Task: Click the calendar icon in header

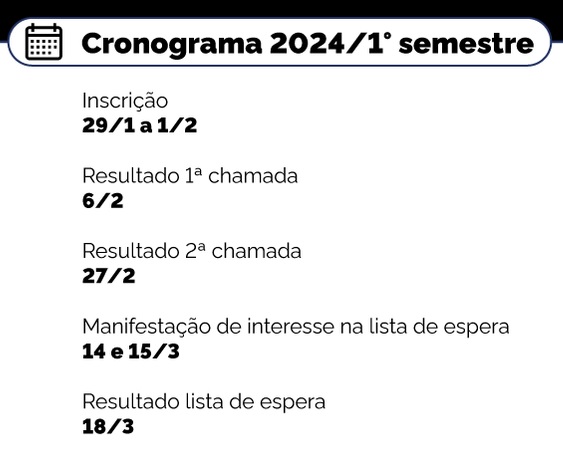Action: pos(44,42)
